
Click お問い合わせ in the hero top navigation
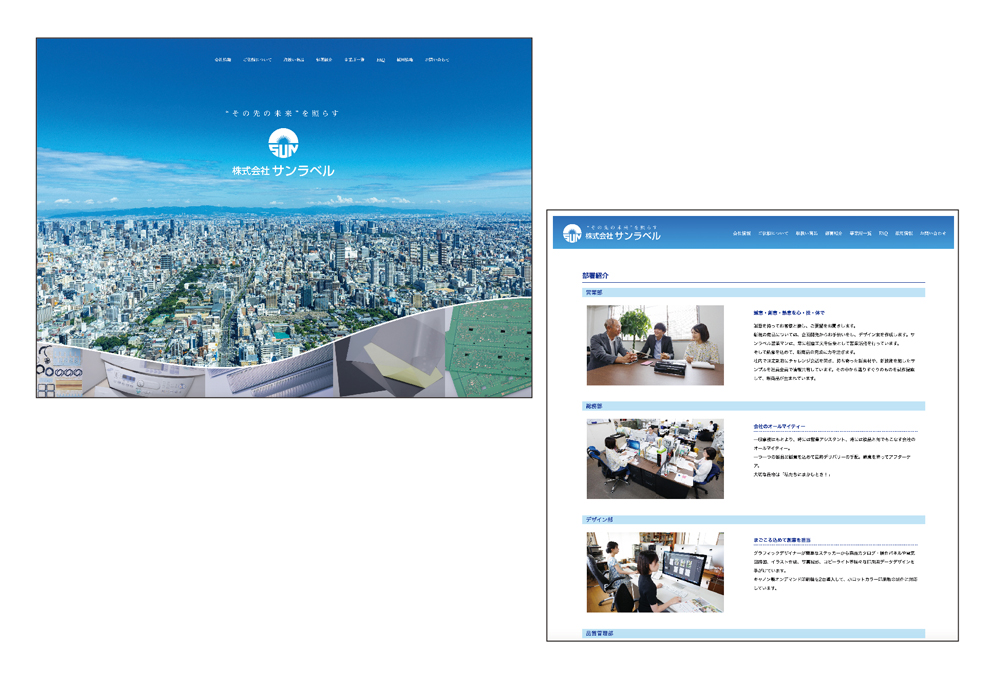click(437, 60)
